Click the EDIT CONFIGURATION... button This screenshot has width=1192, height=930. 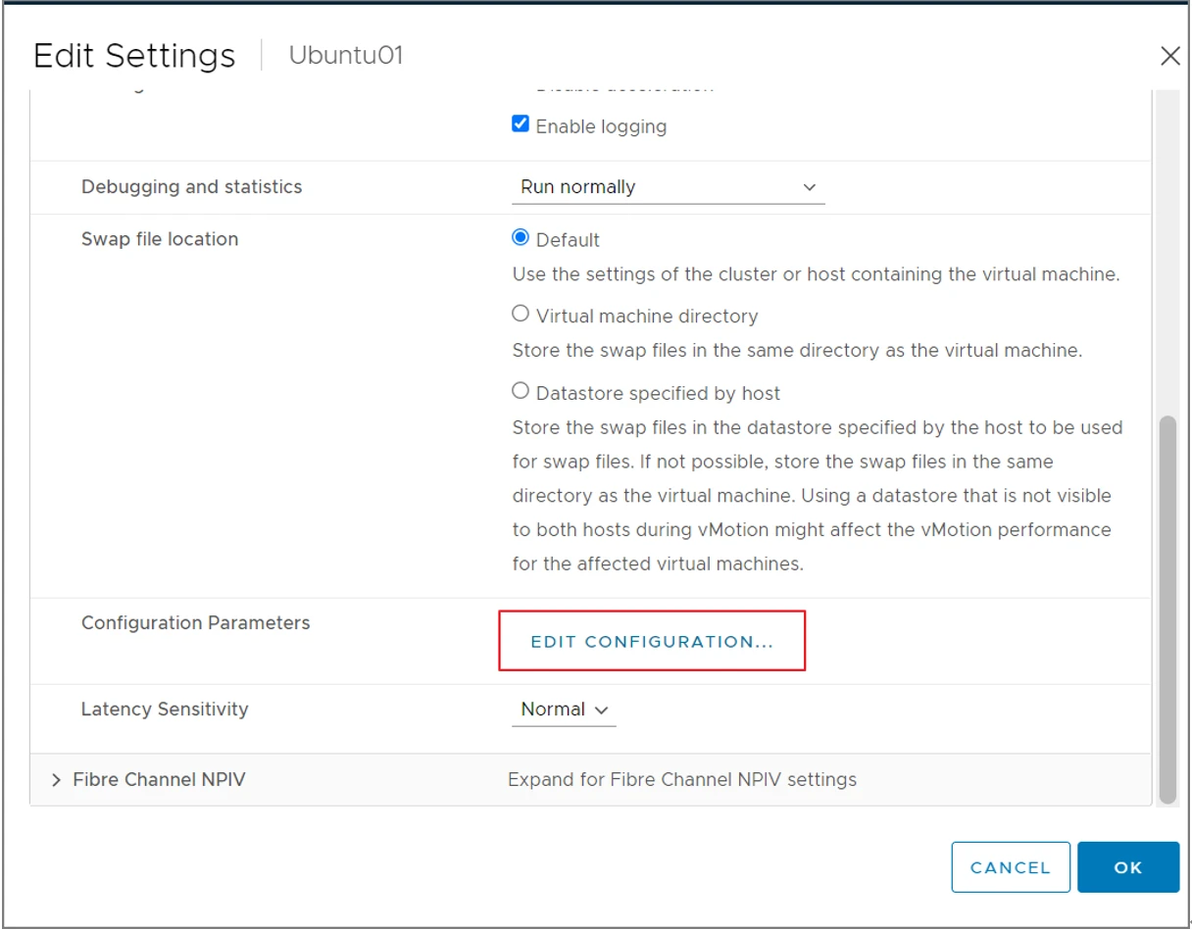point(652,642)
